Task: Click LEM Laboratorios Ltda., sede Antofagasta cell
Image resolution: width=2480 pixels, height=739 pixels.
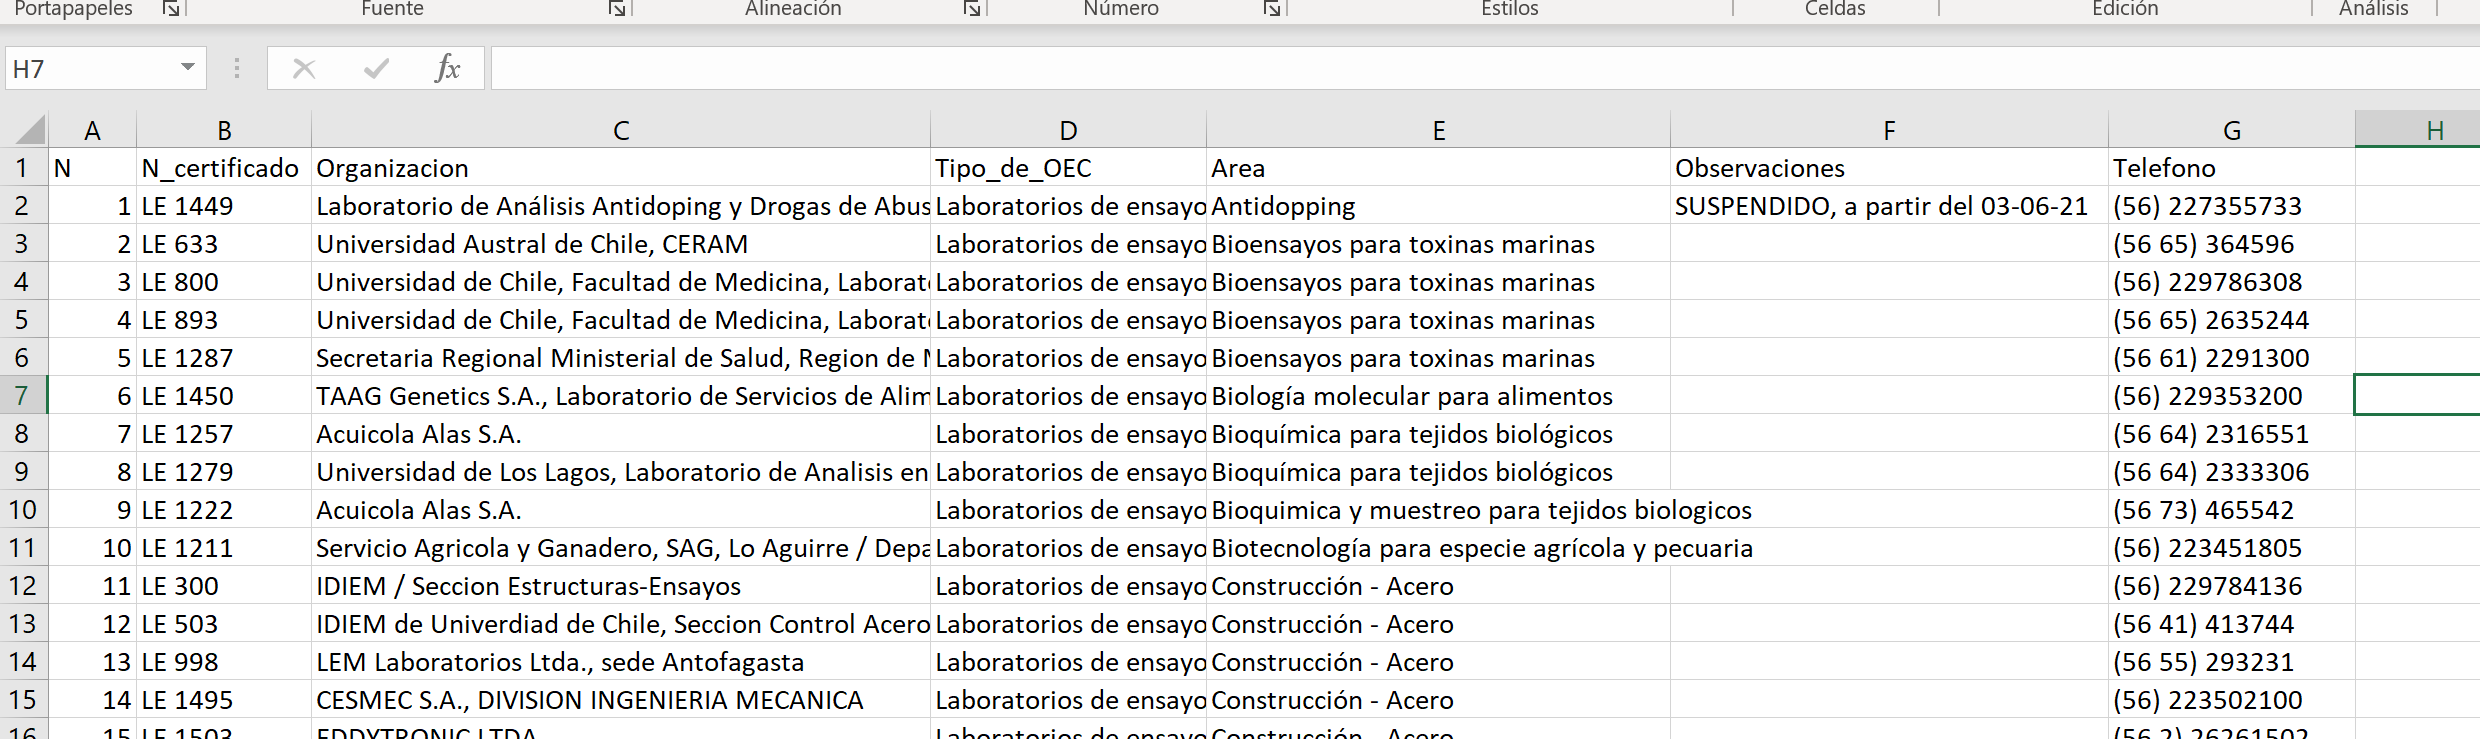Action: [621, 662]
